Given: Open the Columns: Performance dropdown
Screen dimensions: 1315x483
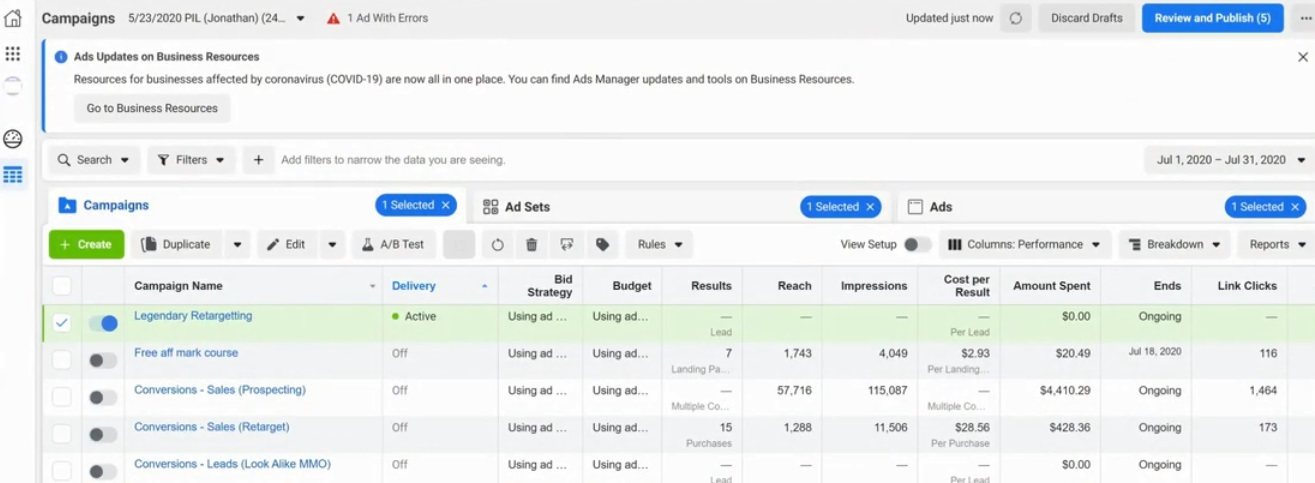Looking at the screenshot, I should coord(1024,244).
